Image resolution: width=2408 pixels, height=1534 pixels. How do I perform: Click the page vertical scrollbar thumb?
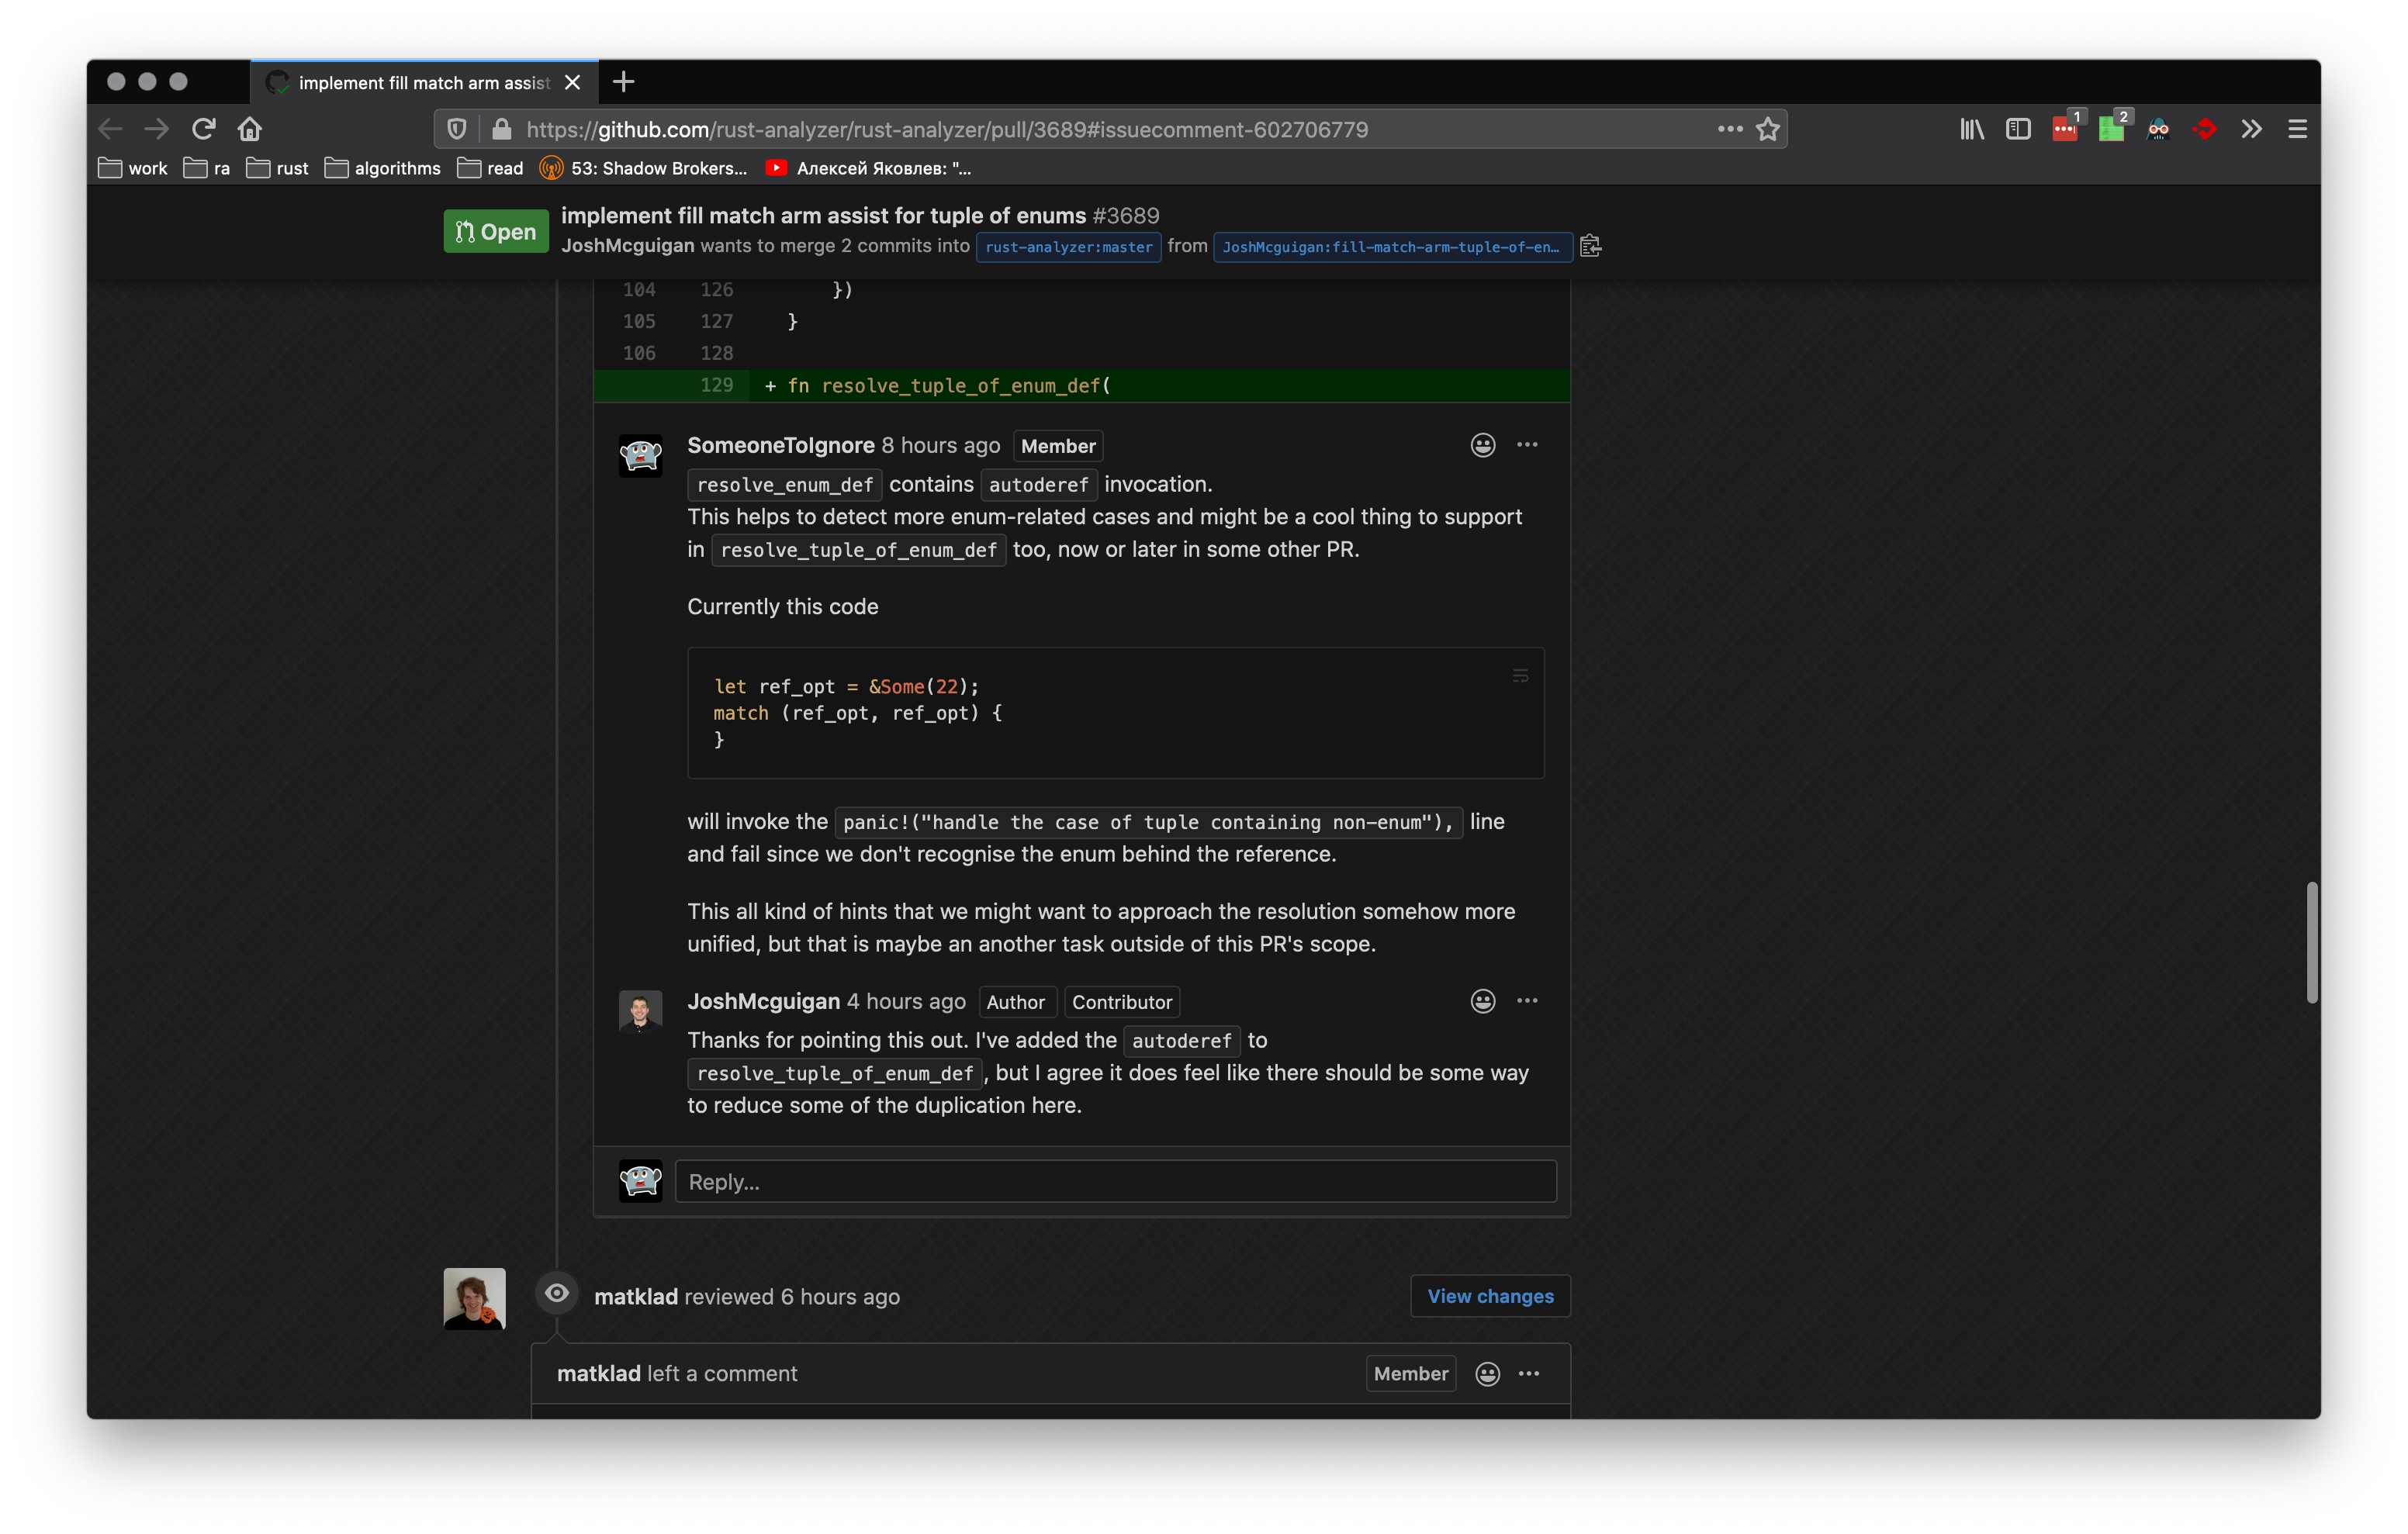tap(2312, 942)
